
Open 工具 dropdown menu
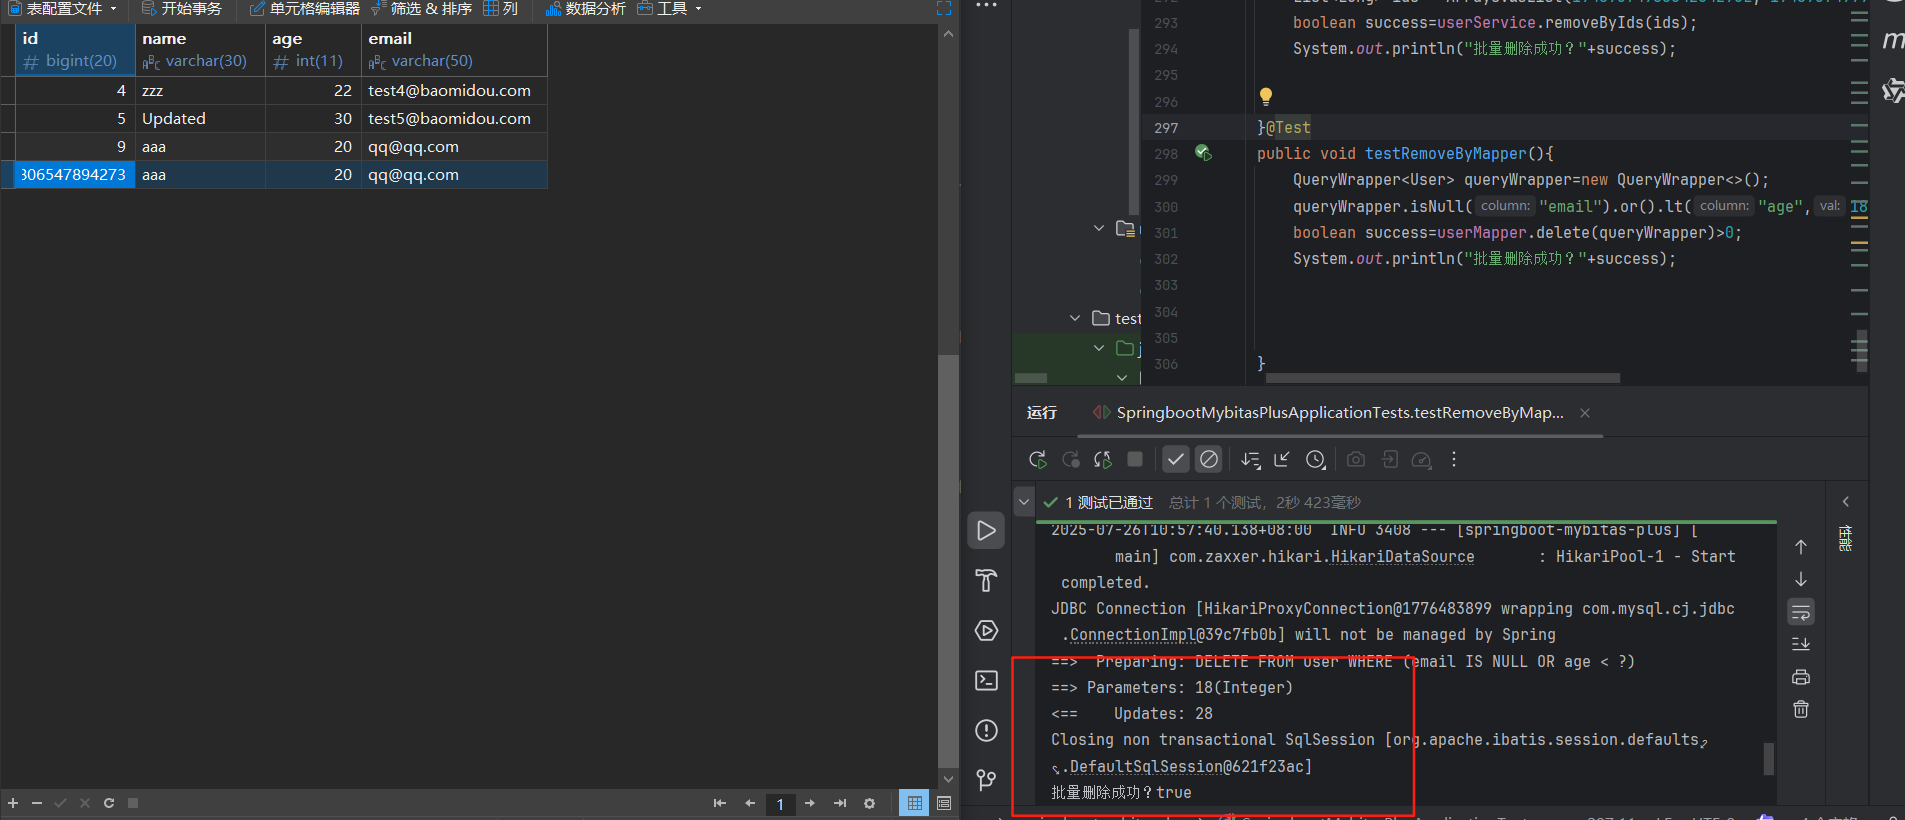670,9
